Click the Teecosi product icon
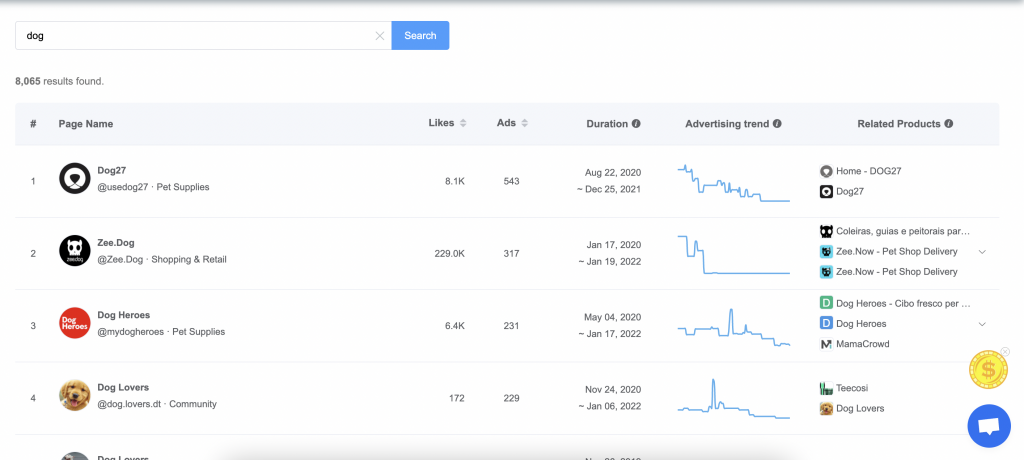This screenshot has width=1024, height=460. [826, 388]
